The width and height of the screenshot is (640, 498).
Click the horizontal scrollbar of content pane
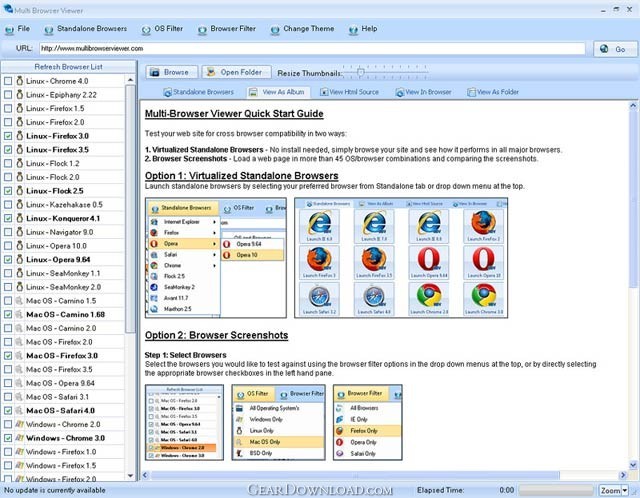(x=355, y=475)
